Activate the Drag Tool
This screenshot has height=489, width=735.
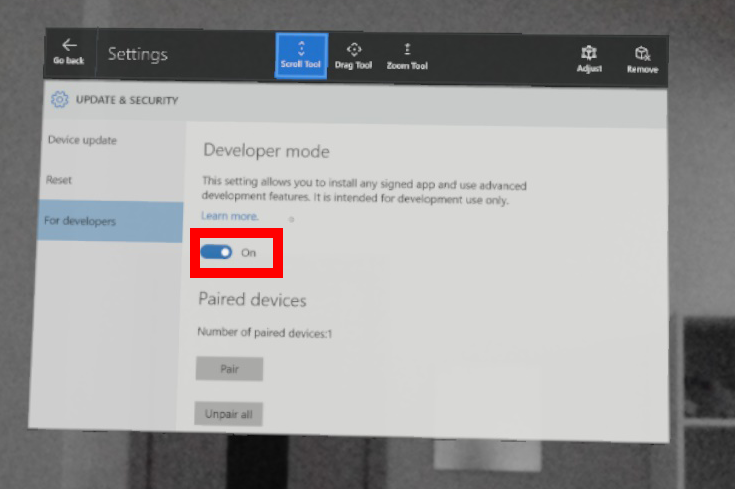(353, 56)
